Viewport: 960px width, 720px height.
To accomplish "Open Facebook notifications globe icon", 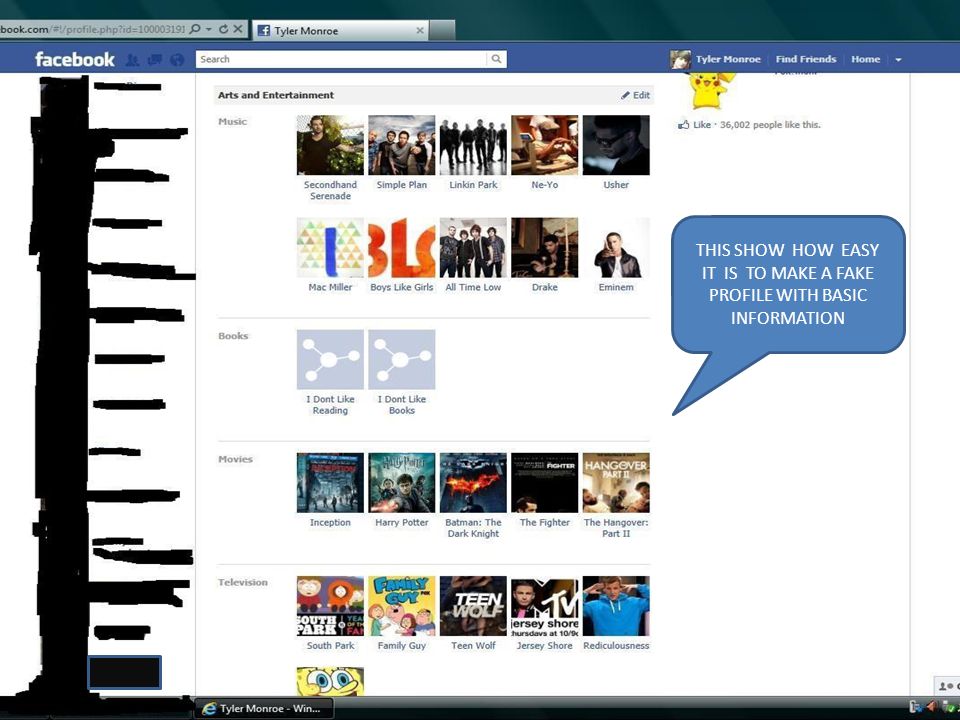I will (177, 59).
